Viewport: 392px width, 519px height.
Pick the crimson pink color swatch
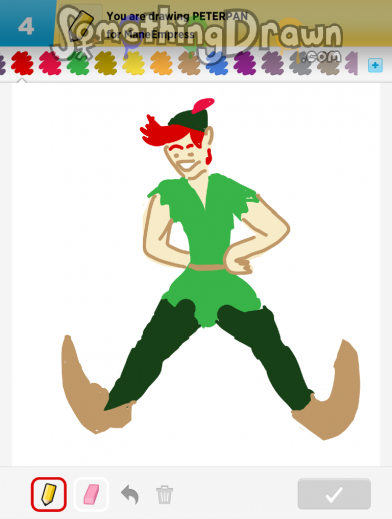pos(50,63)
